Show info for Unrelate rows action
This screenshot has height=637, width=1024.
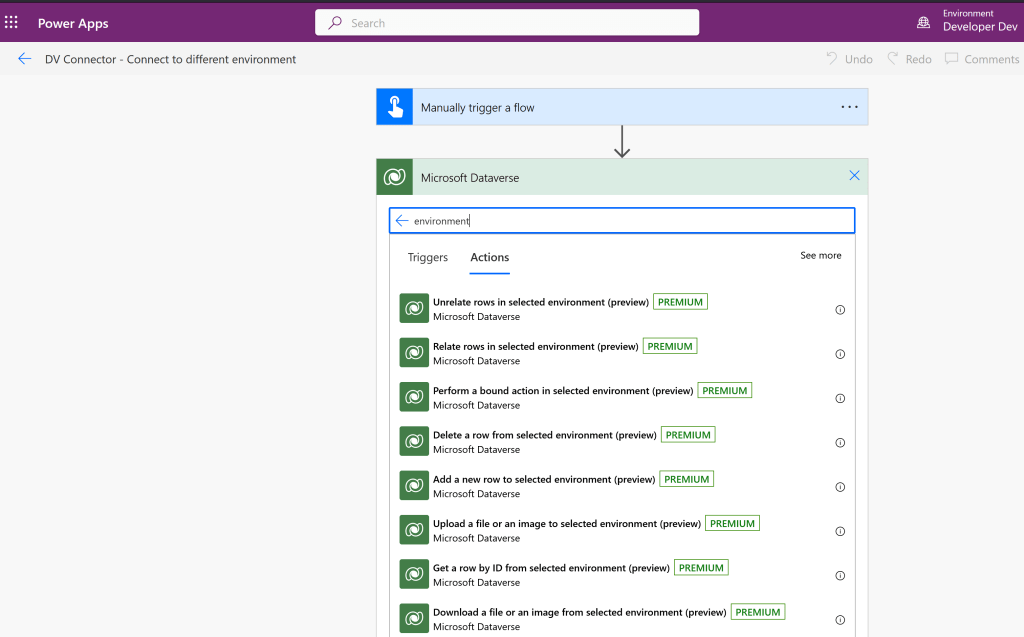(840, 310)
